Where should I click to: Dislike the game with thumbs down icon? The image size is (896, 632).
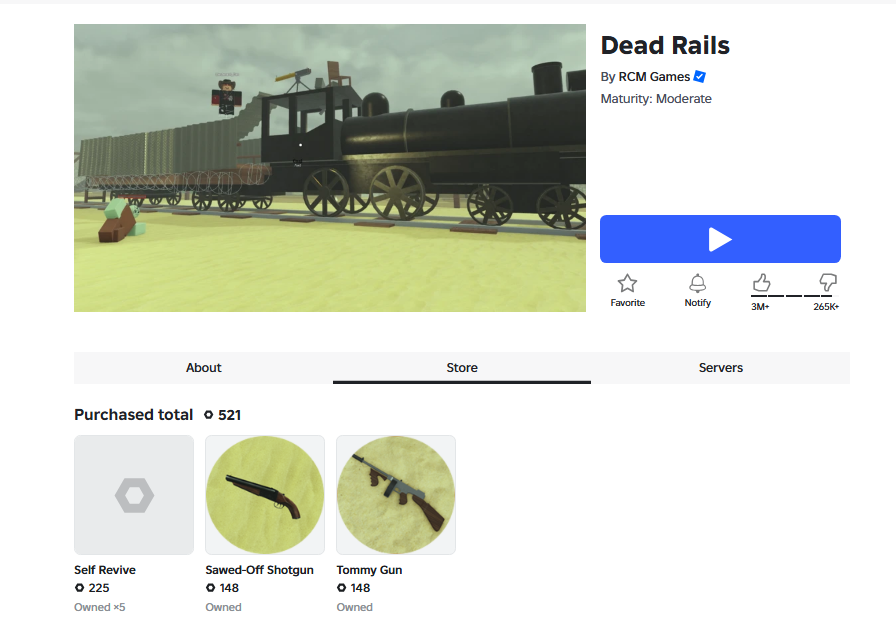[827, 282]
